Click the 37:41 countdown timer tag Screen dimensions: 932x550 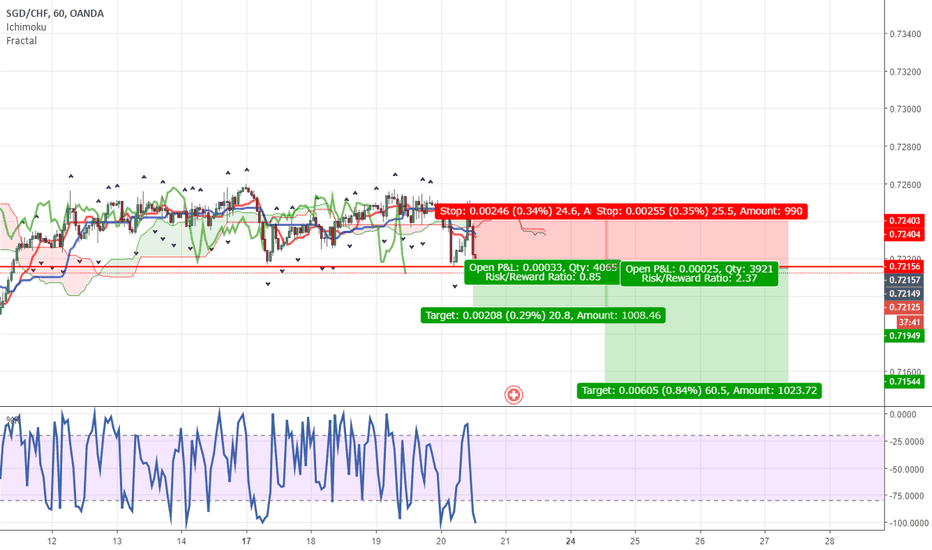[x=910, y=322]
